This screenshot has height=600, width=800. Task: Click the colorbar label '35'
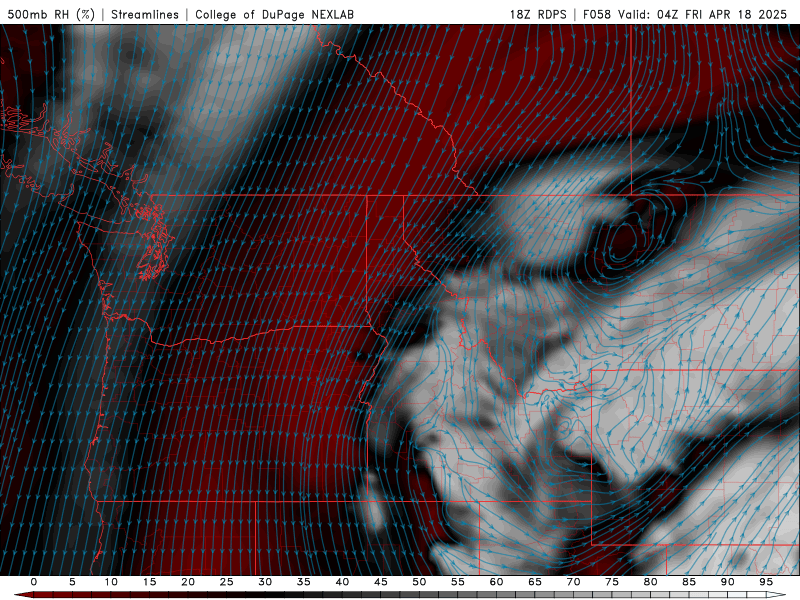point(304,582)
